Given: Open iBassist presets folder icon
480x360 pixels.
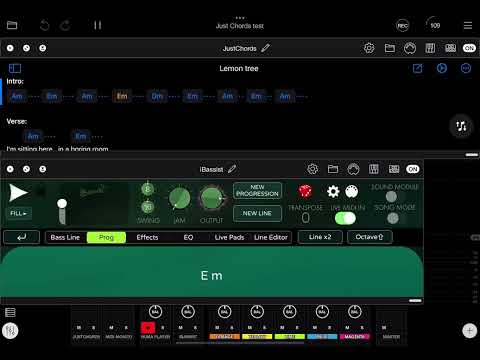Looking at the screenshot, I should coord(333,169).
